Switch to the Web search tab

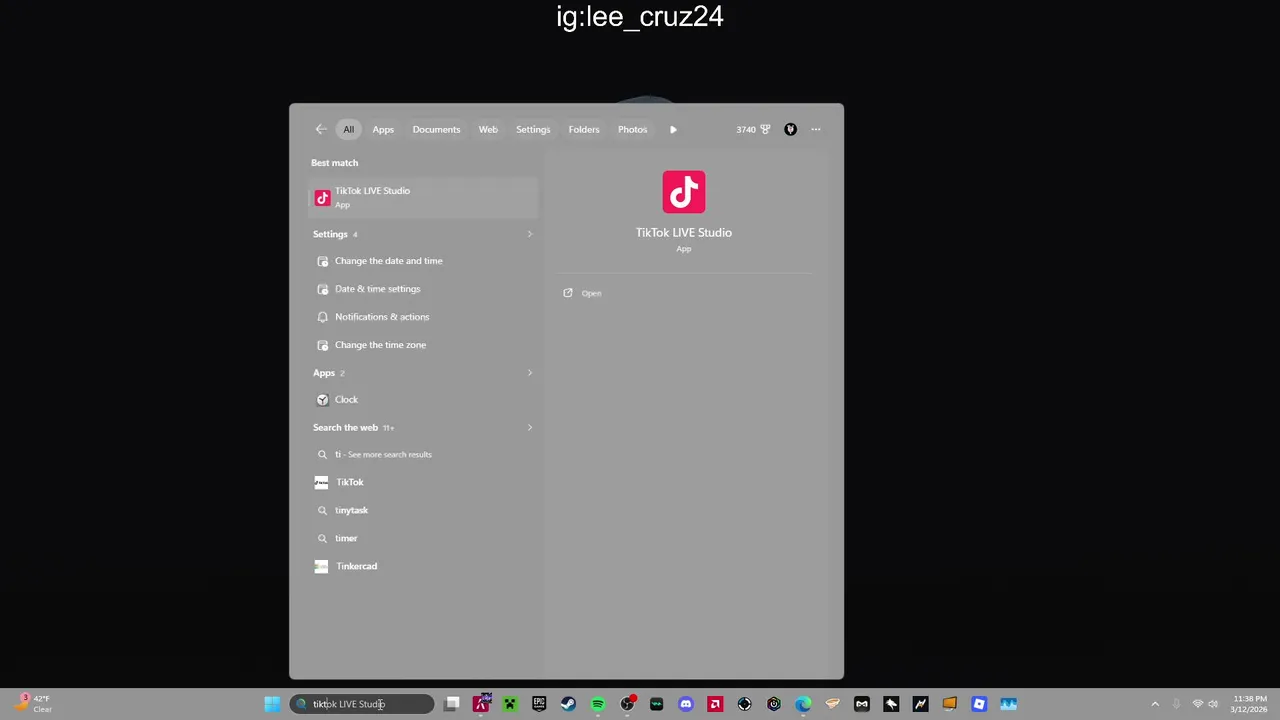488,129
